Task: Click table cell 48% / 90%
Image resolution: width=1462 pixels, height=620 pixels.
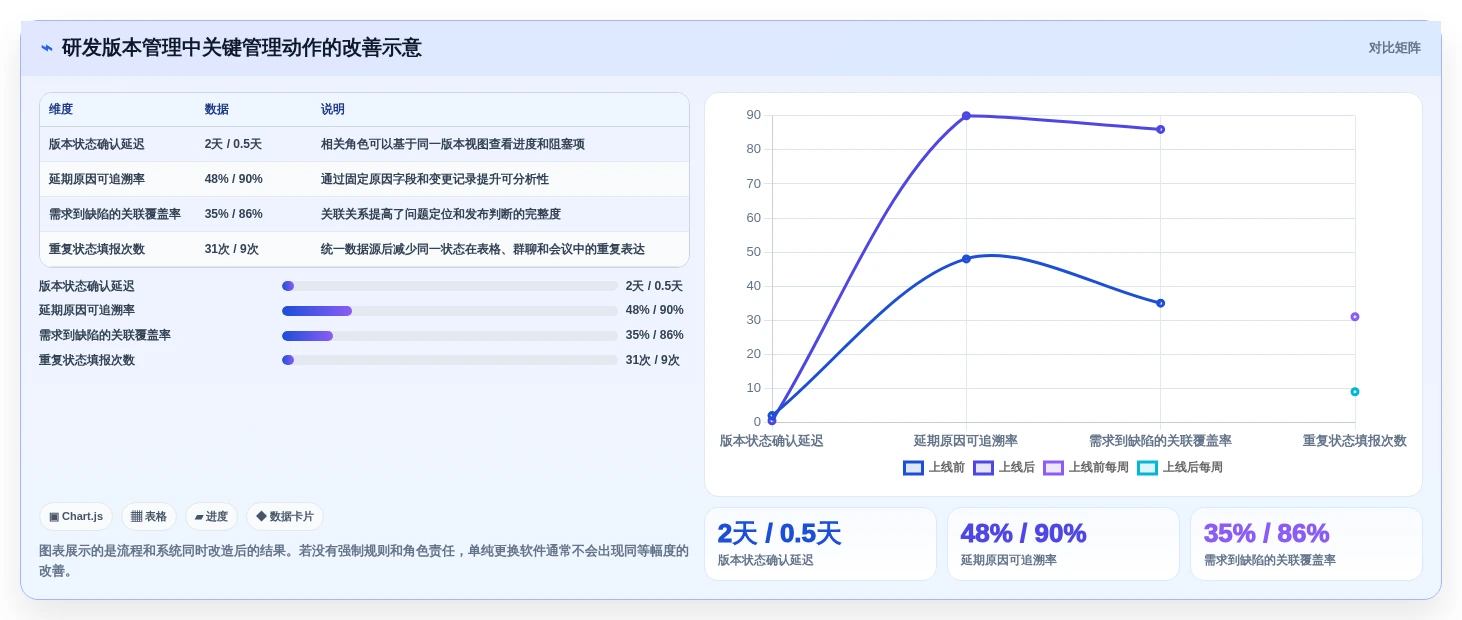Action: coord(233,179)
